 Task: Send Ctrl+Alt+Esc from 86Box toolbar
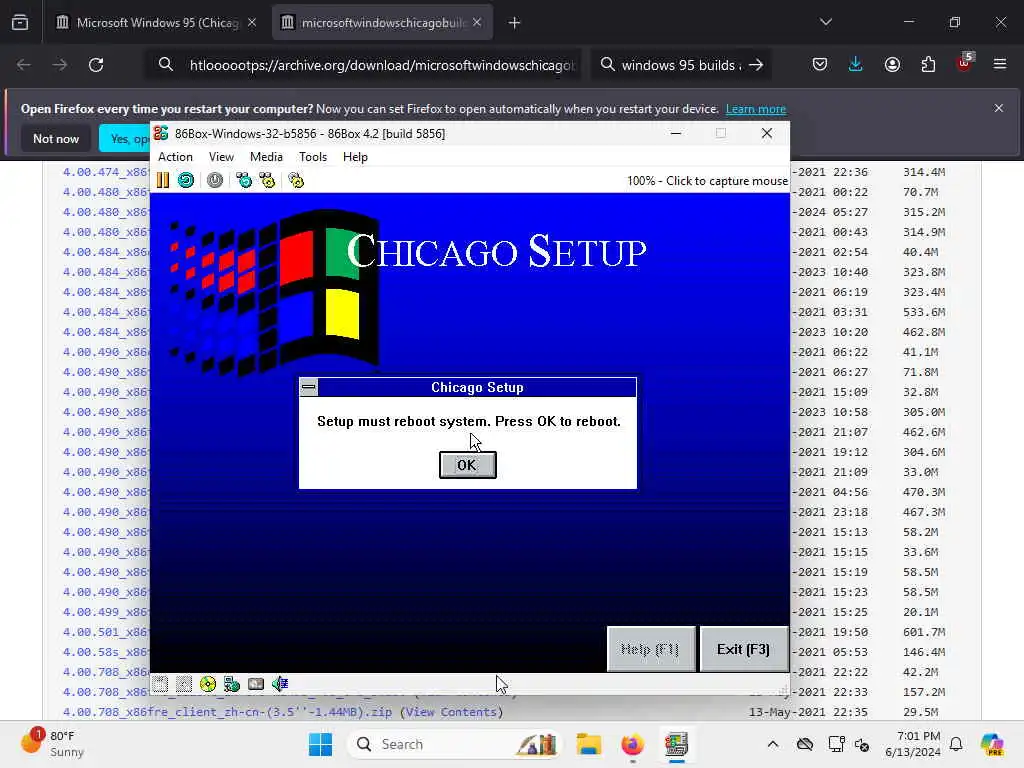coord(267,180)
